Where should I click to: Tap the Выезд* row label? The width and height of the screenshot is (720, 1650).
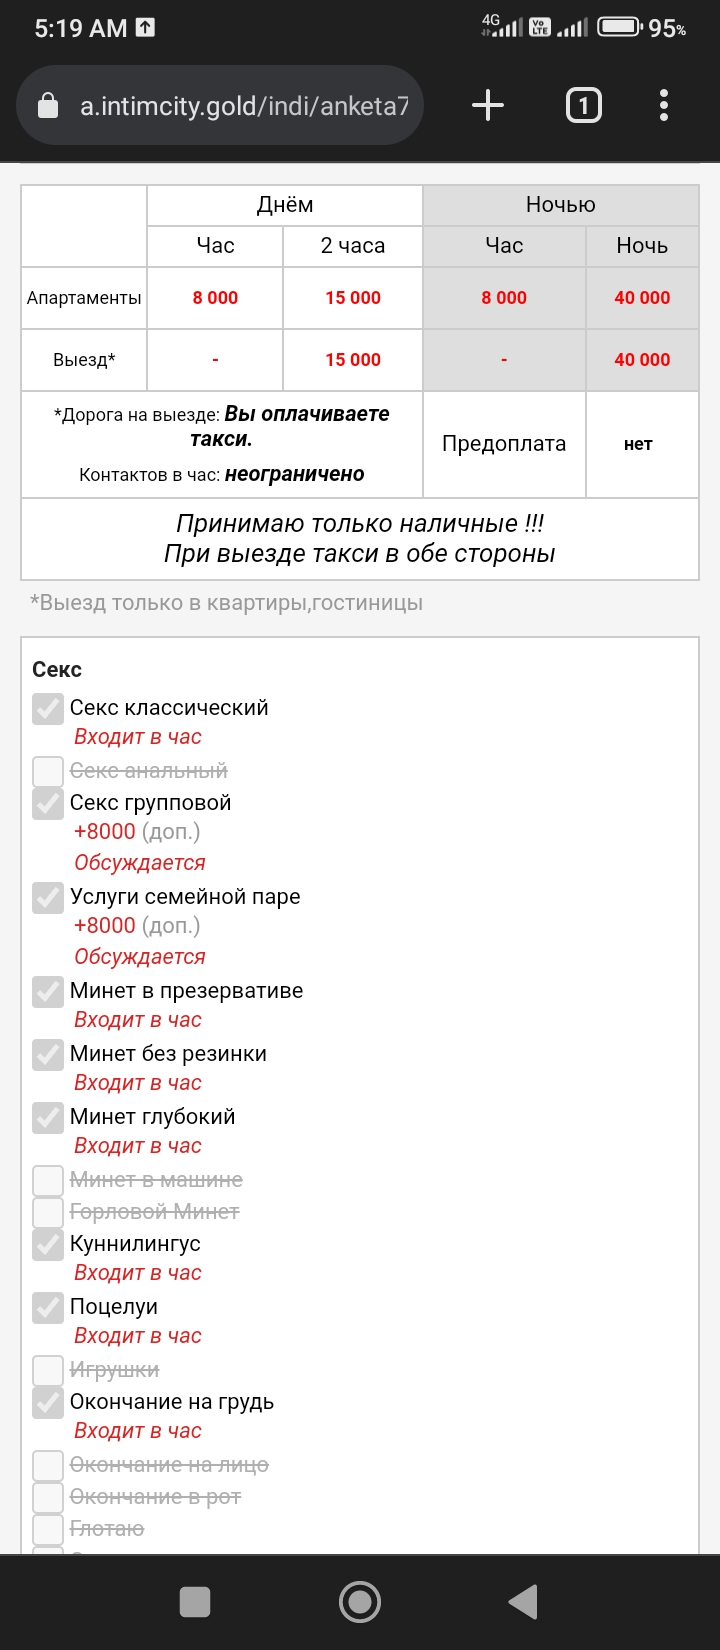(84, 360)
